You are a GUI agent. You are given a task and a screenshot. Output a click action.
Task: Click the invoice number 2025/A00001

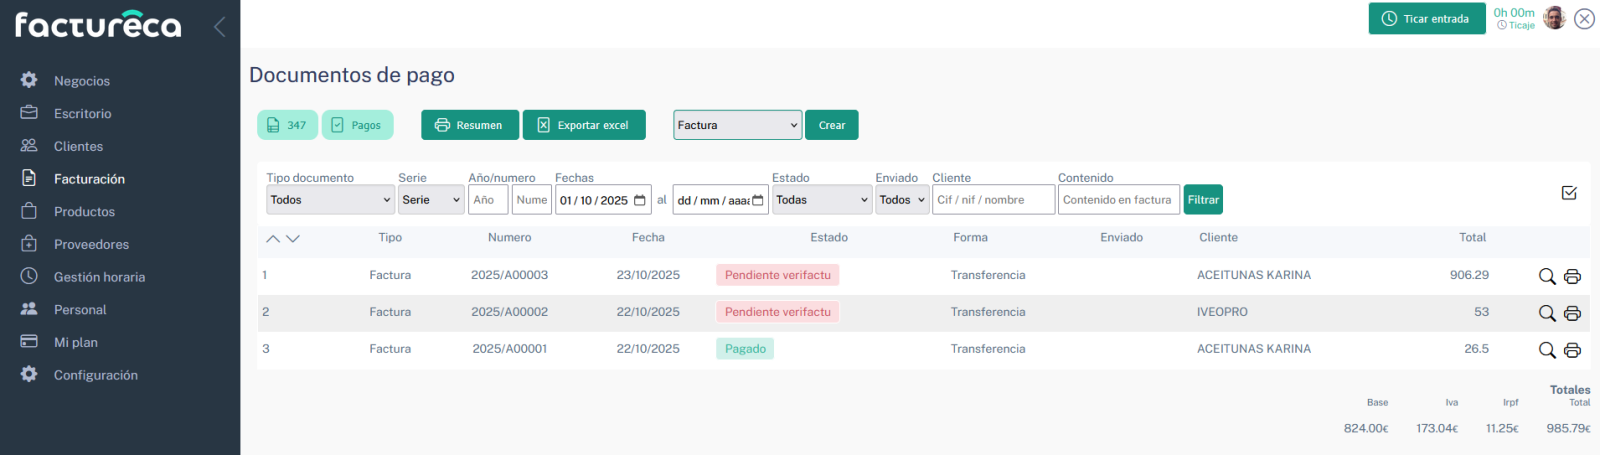point(510,349)
